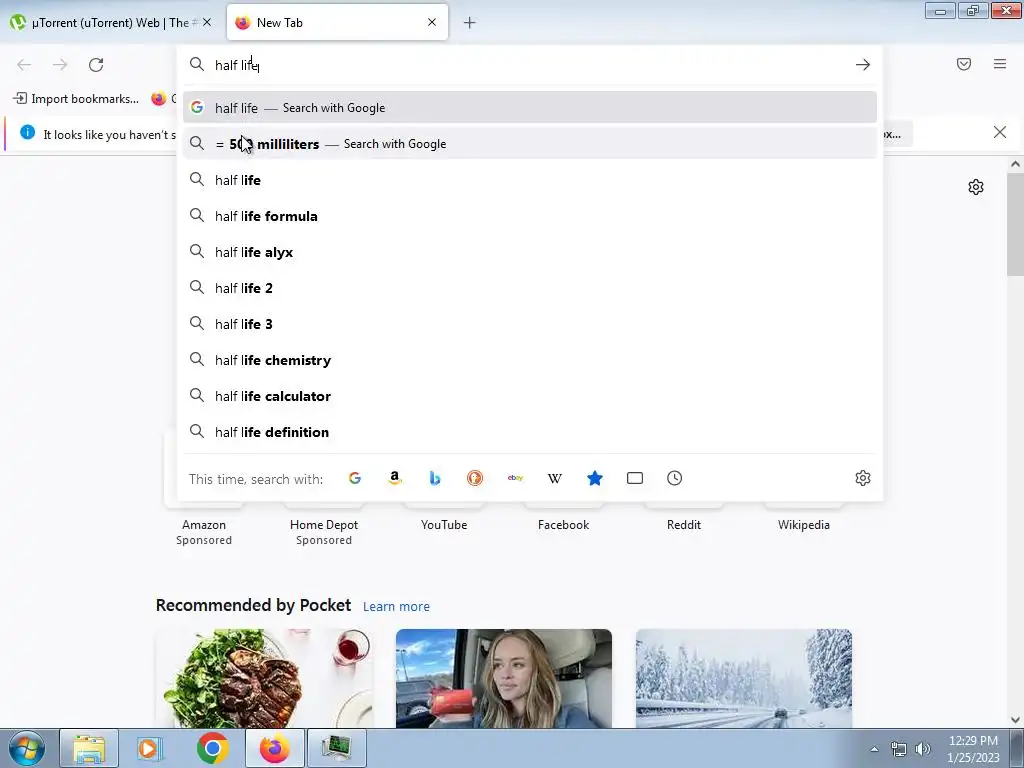
Task: Click the taskbar clock showing 12:29 PM
Action: click(x=973, y=749)
